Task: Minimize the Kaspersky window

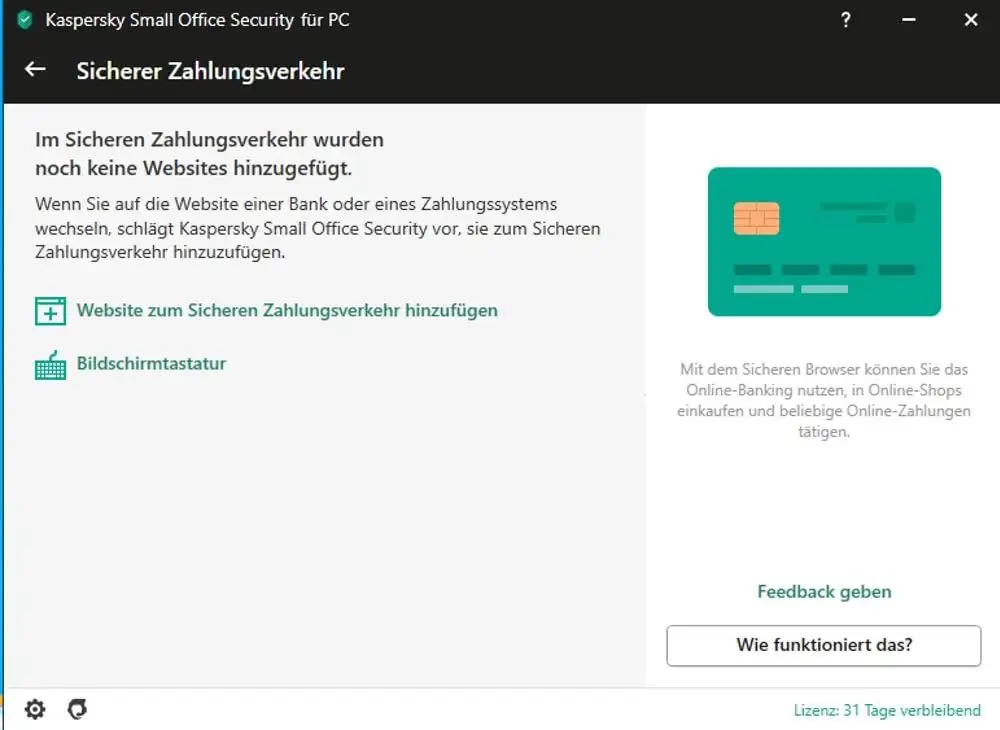Action: (x=909, y=20)
